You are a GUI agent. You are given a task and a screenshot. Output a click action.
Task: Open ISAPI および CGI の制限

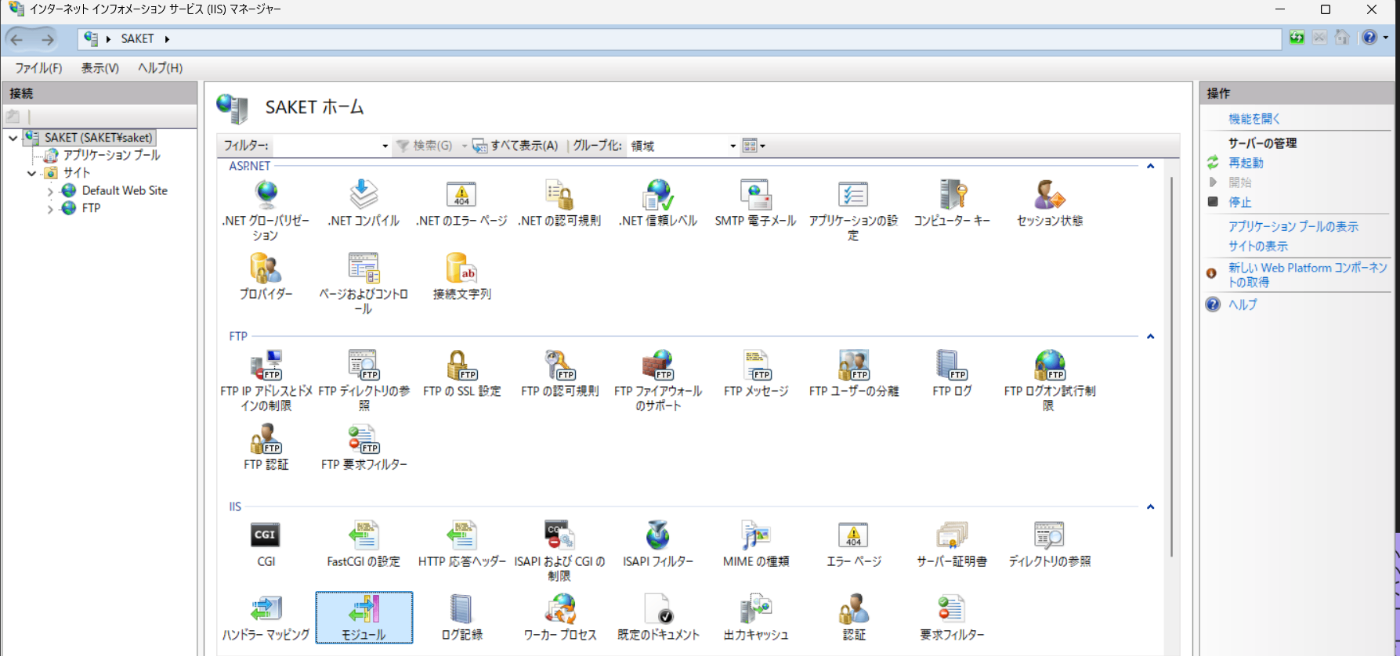(x=559, y=551)
